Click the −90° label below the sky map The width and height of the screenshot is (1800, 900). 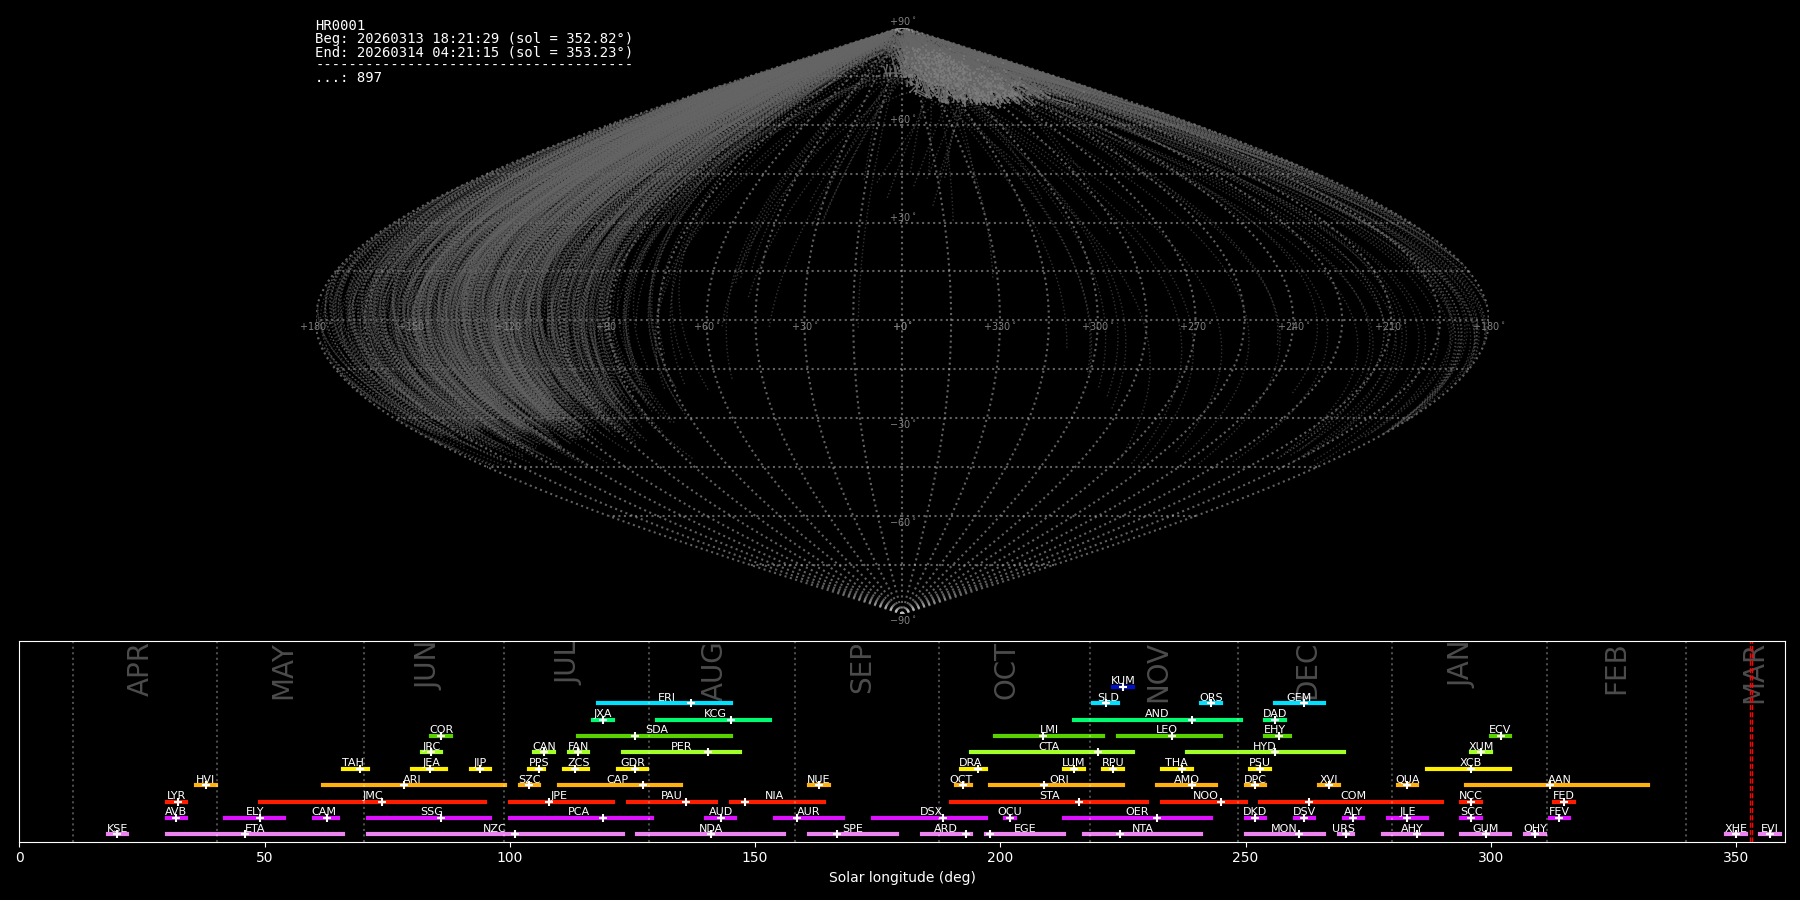[902, 621]
